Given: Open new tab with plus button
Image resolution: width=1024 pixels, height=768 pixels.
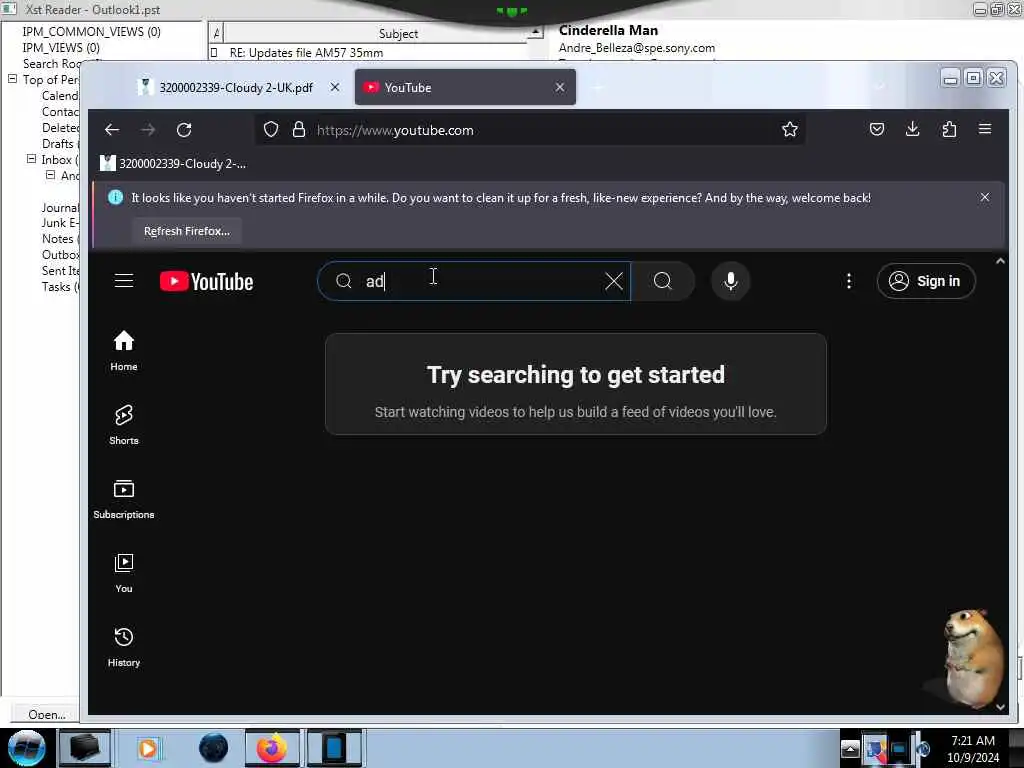Looking at the screenshot, I should point(598,88).
